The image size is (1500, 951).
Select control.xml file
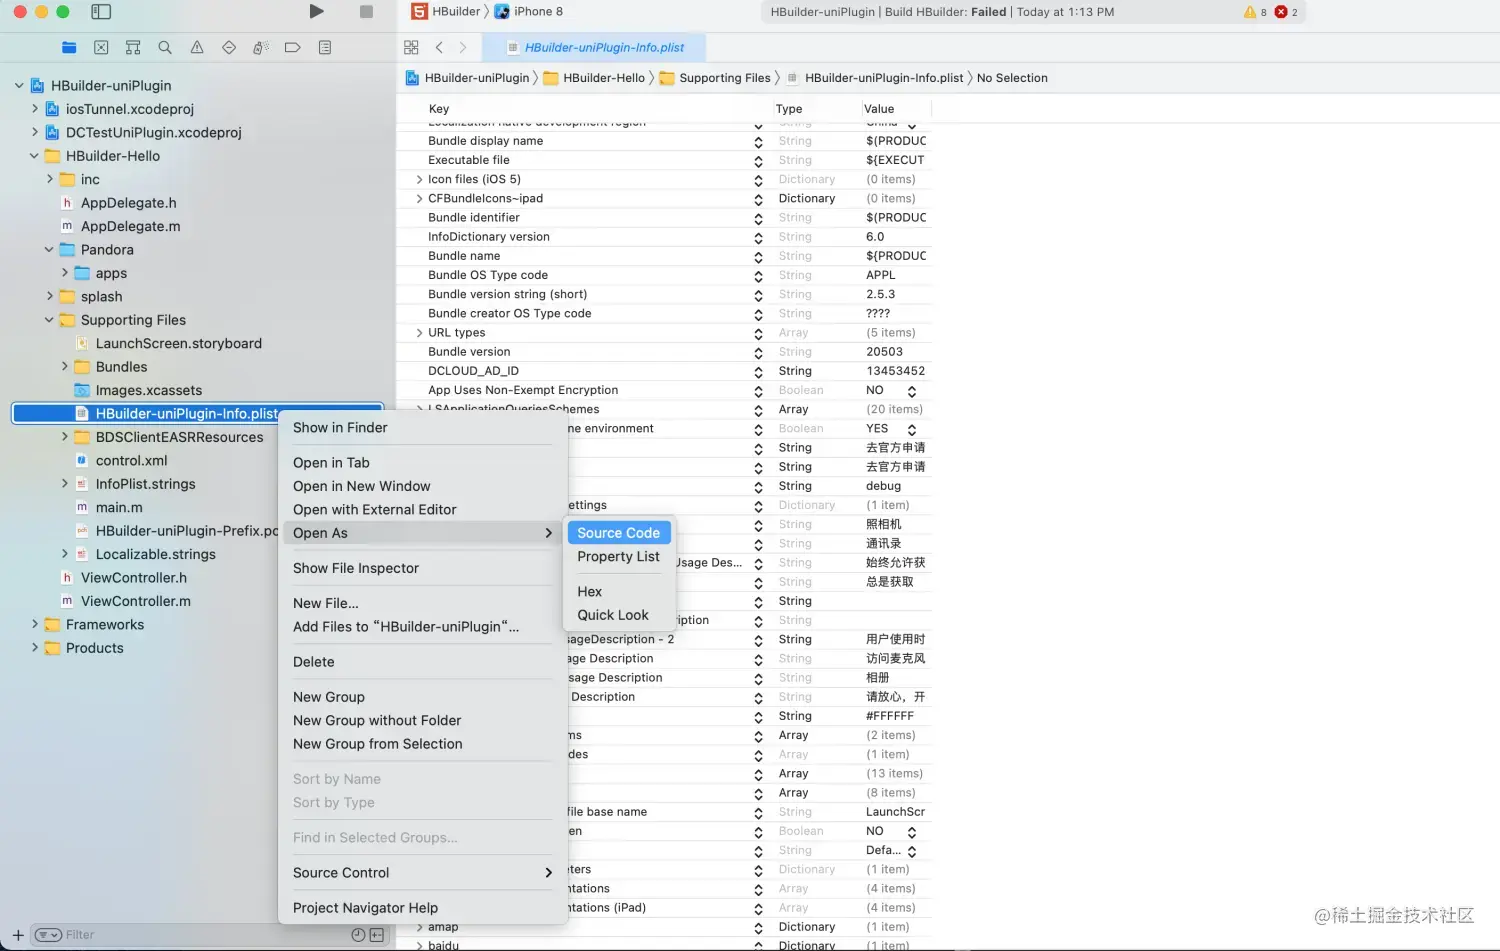(x=131, y=460)
